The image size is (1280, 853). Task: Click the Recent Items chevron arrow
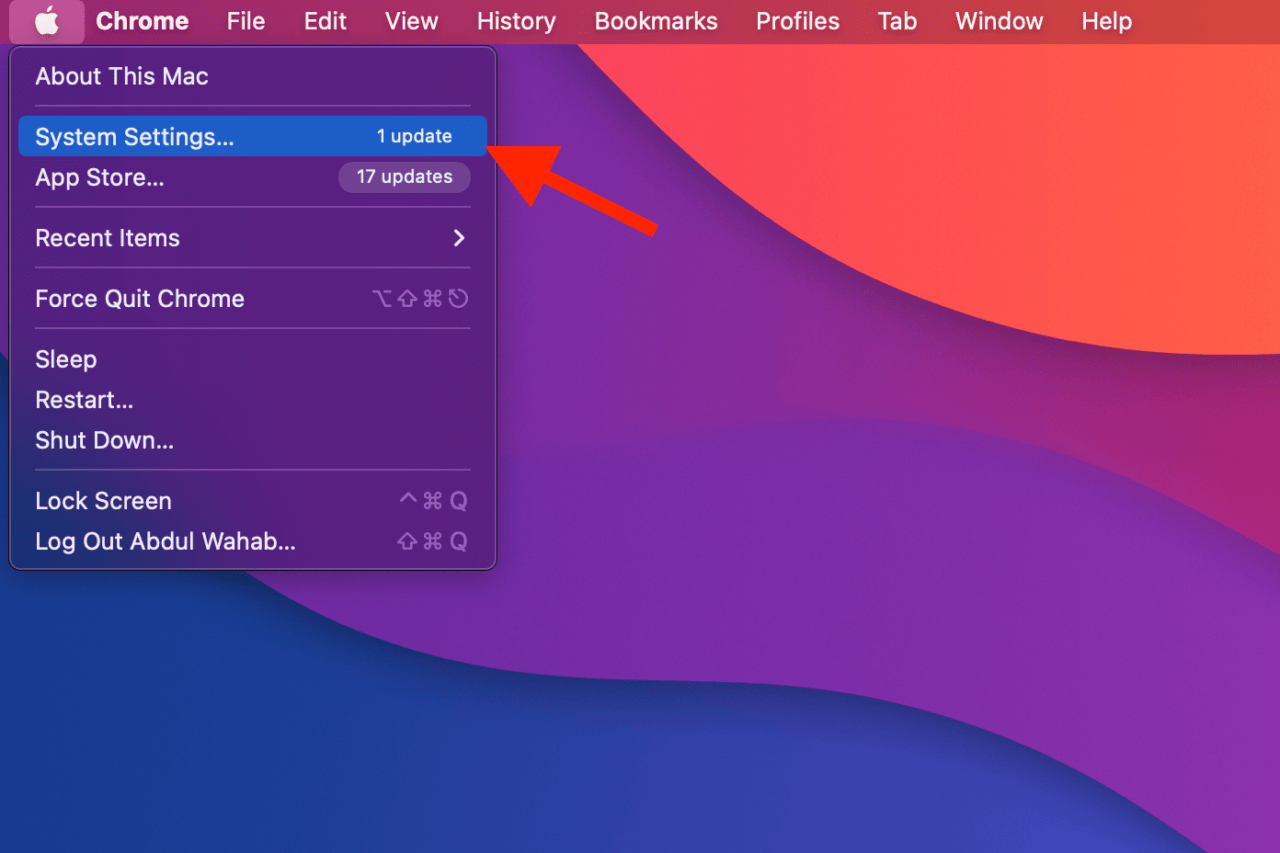[x=459, y=238]
